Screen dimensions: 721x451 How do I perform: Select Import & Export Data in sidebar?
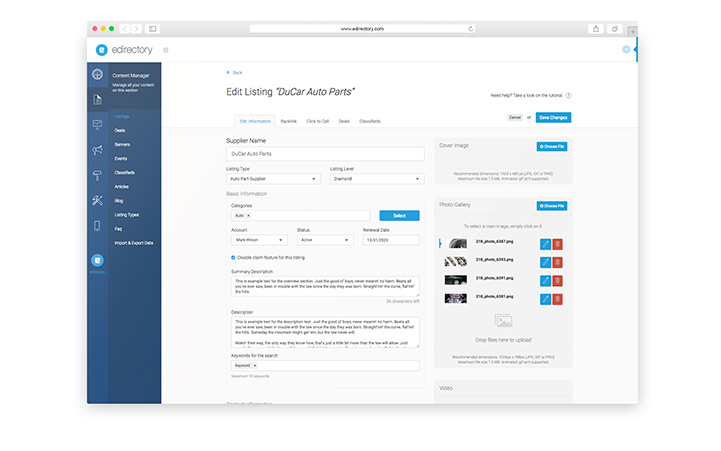[134, 243]
